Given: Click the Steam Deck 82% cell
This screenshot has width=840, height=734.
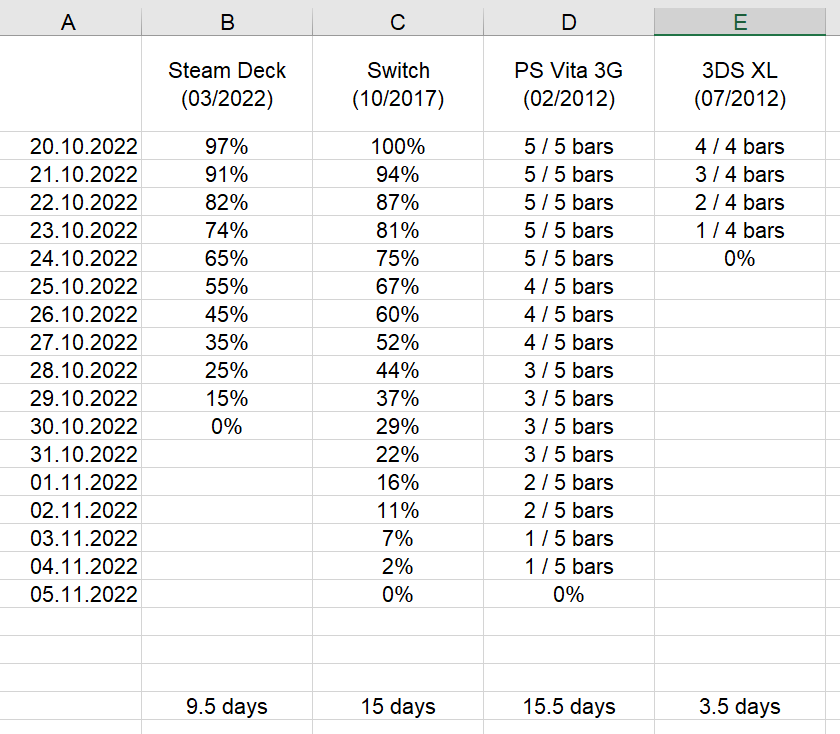Looking at the screenshot, I should (x=227, y=202).
